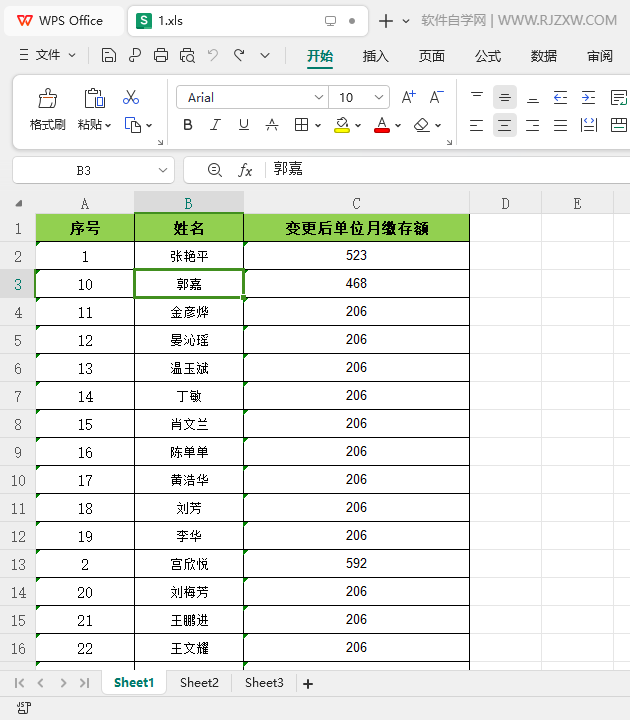The width and height of the screenshot is (630, 720).
Task: Click the formula bar zoom magnifier icon
Action: click(x=214, y=170)
